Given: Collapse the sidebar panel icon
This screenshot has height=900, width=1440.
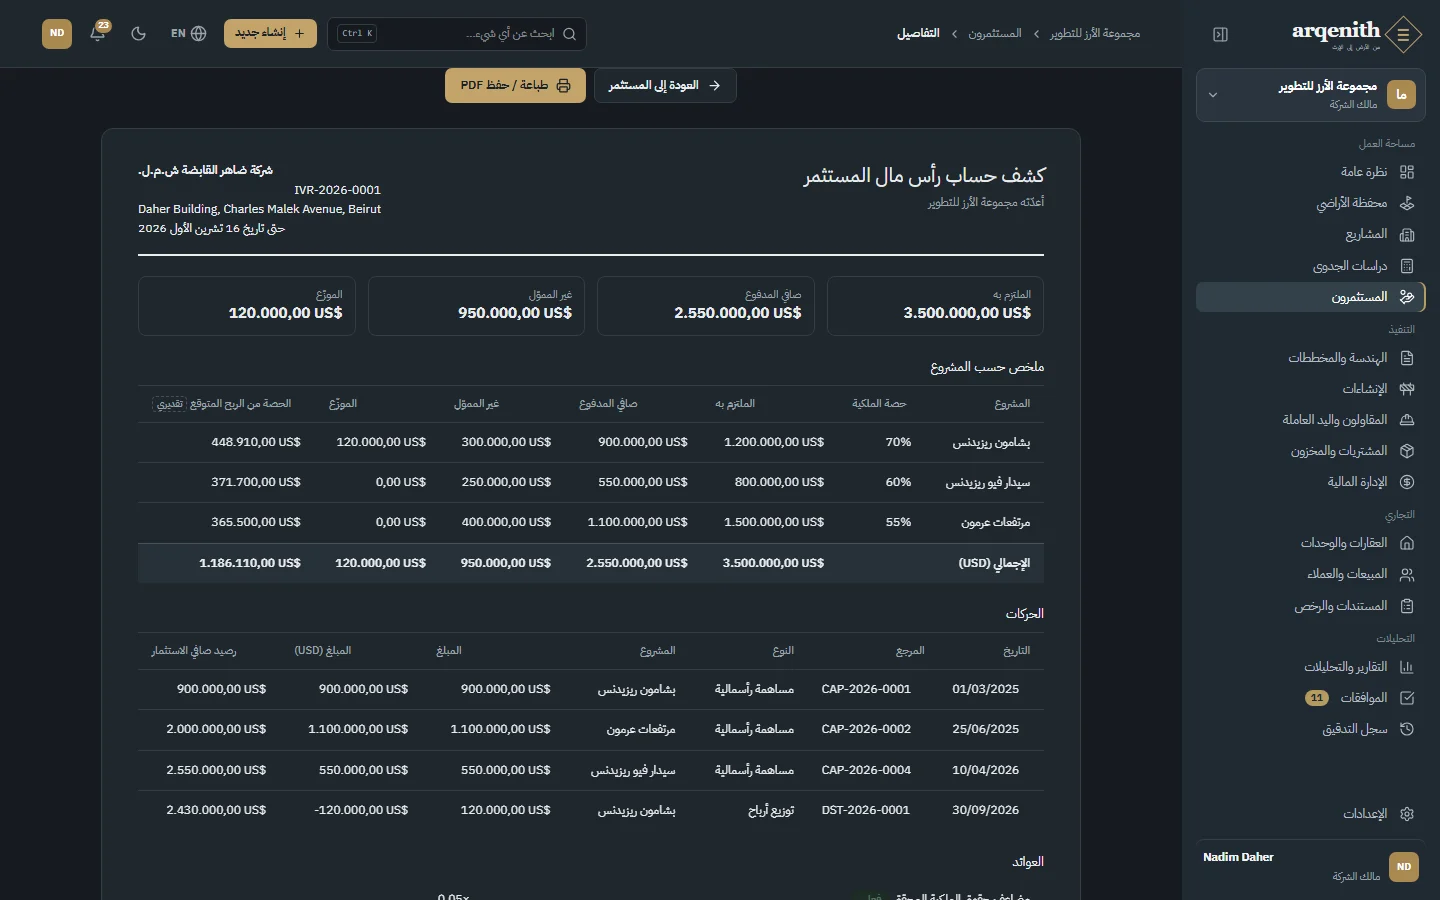Looking at the screenshot, I should pyautogui.click(x=1220, y=34).
